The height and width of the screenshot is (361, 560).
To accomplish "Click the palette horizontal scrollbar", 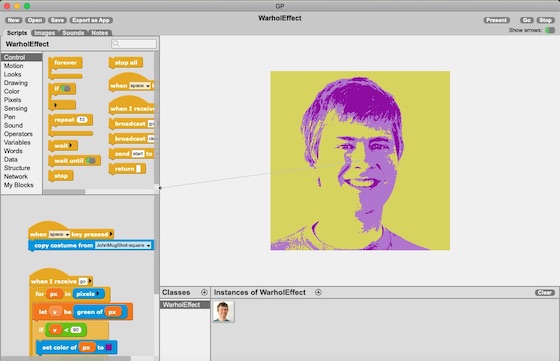I will tap(64, 192).
